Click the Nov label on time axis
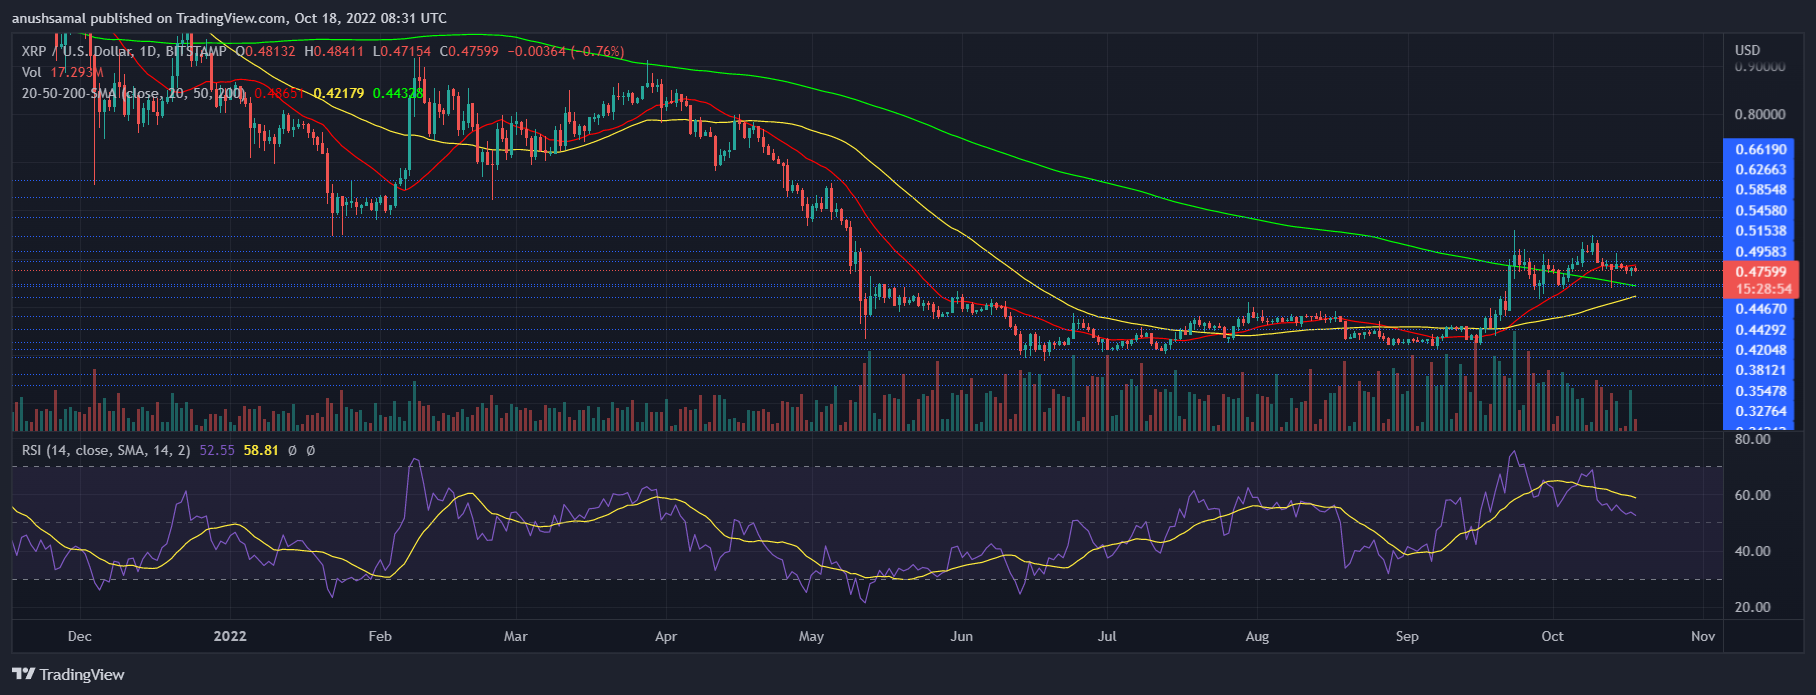The width and height of the screenshot is (1816, 695). point(1703,636)
